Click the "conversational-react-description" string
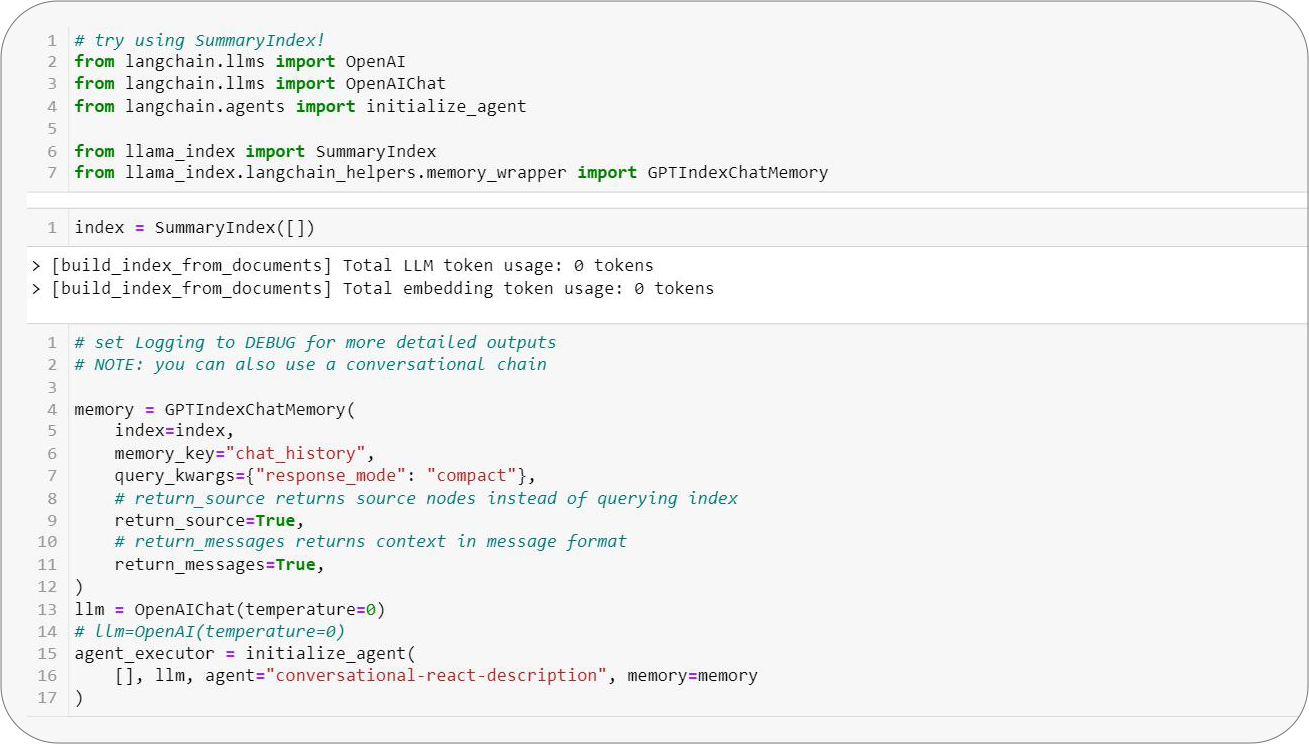 436,676
